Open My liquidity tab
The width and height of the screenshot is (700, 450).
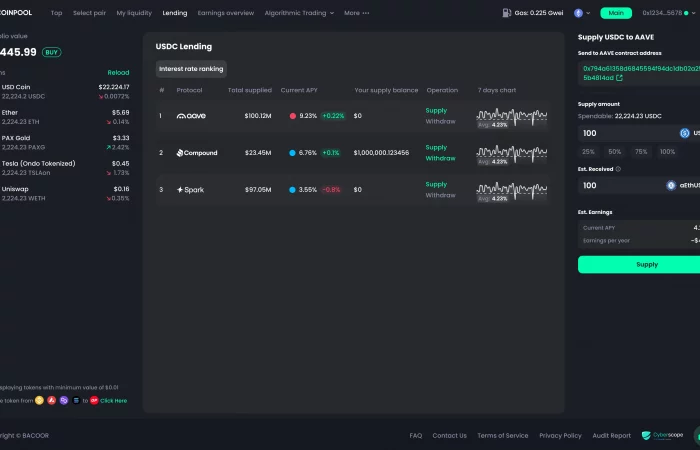coord(134,13)
